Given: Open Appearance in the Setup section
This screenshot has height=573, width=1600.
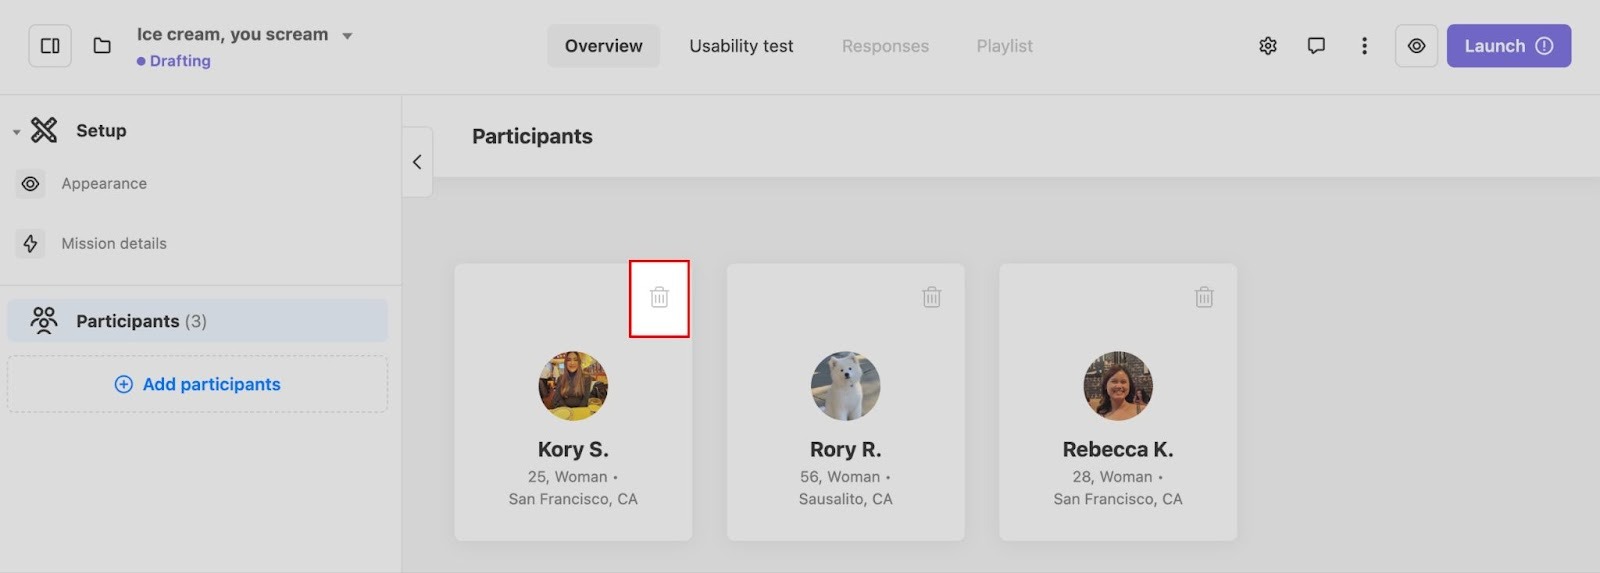Looking at the screenshot, I should pyautogui.click(x=103, y=184).
